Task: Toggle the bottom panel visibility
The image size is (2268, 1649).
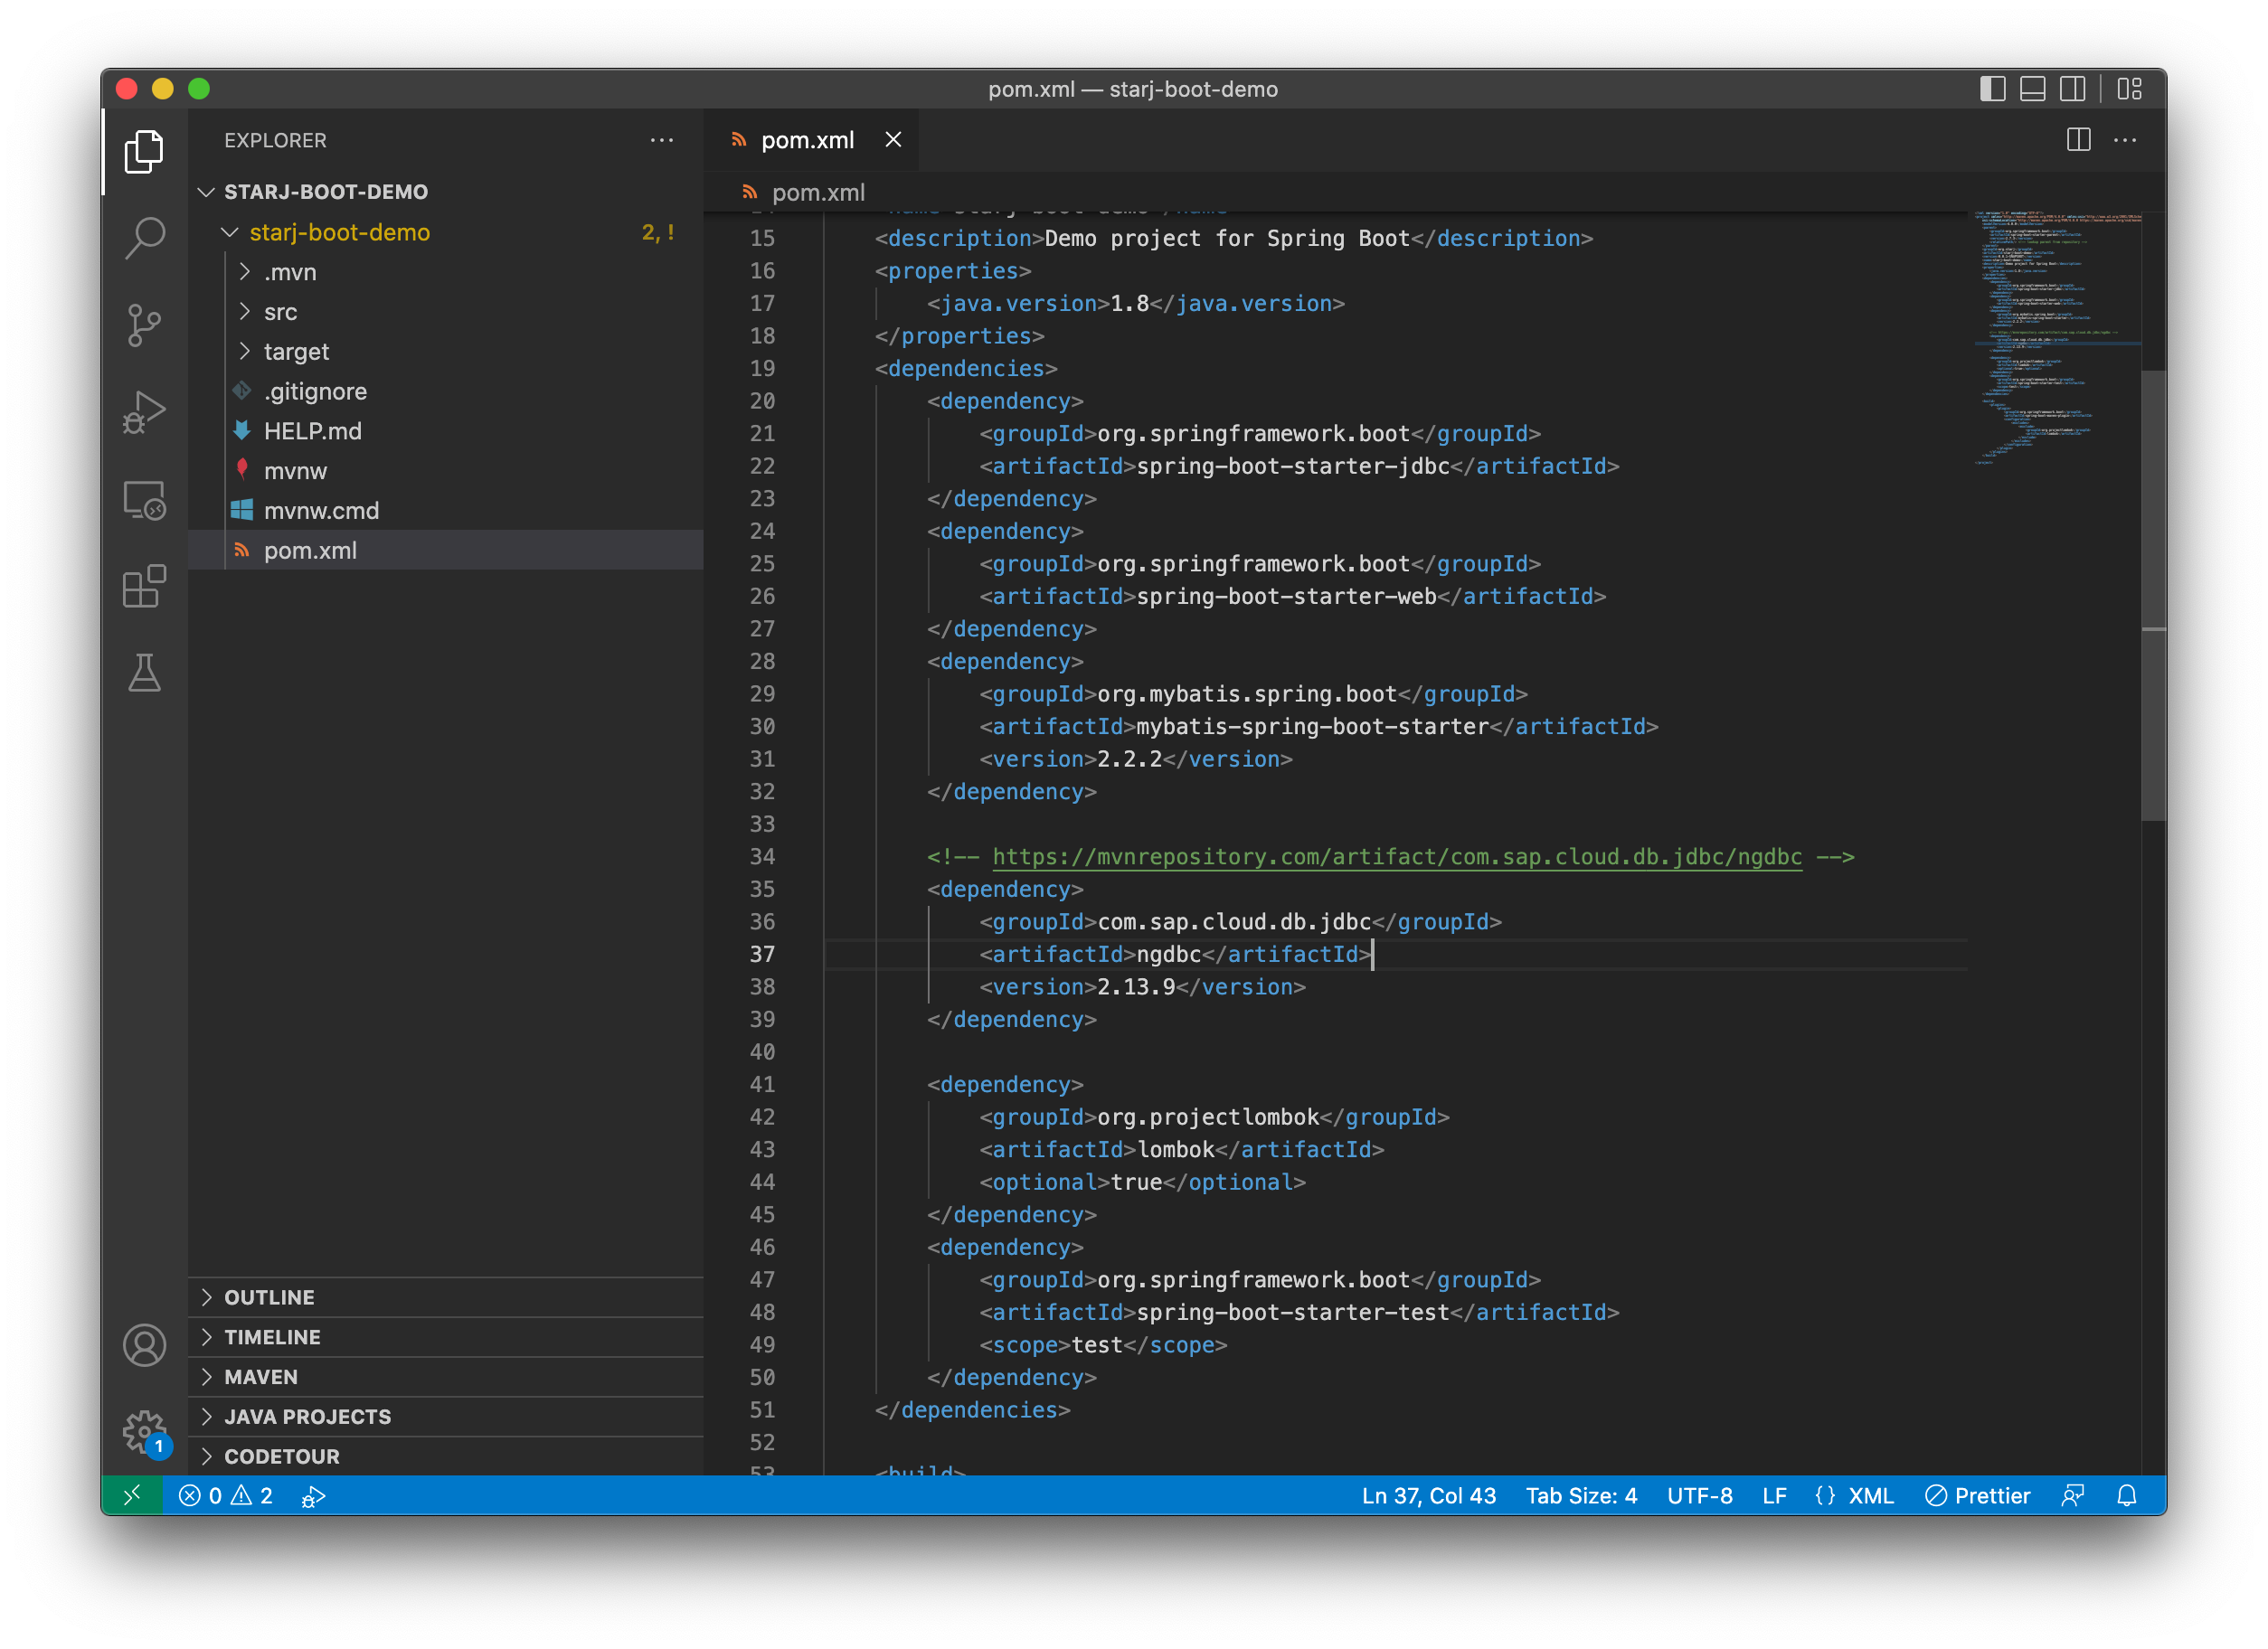Action: (2032, 89)
